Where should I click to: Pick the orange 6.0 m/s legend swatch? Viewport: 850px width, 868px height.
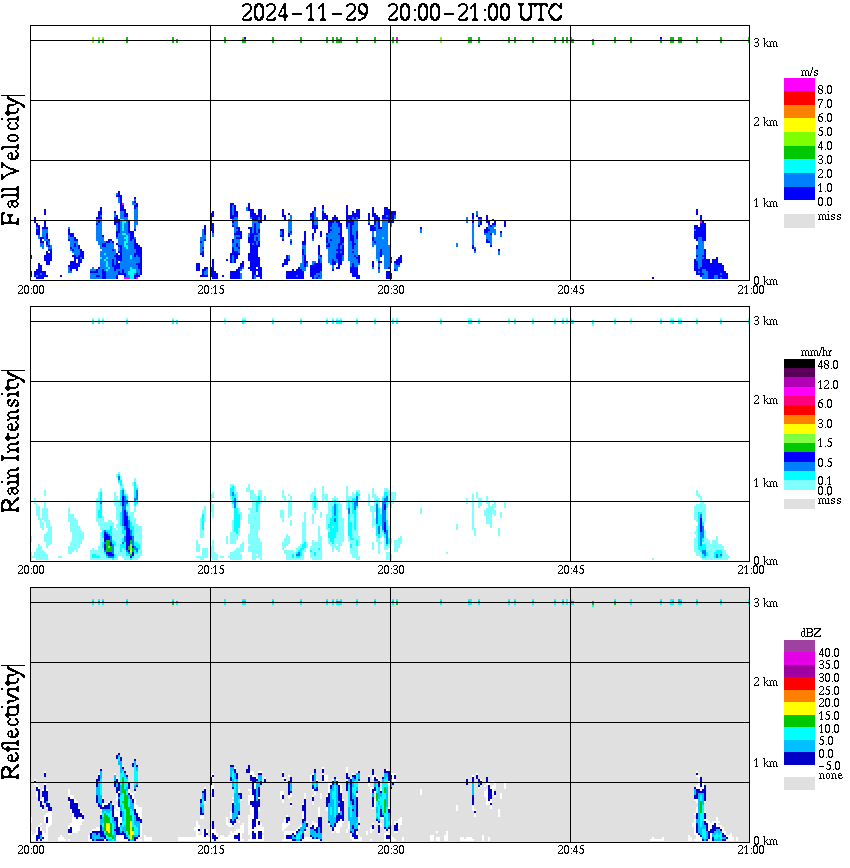(799, 113)
